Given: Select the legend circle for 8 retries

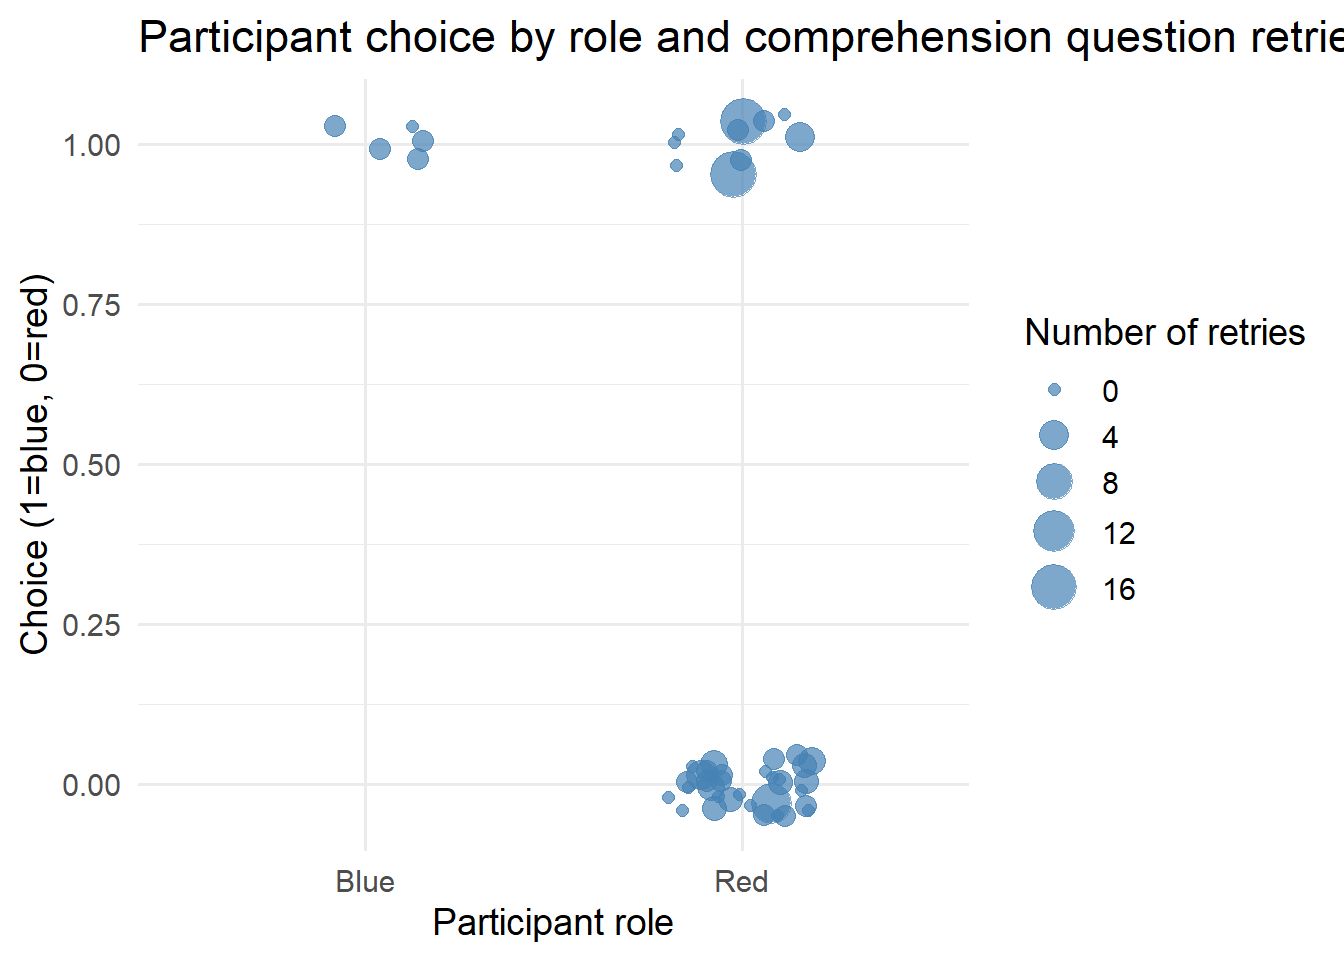Looking at the screenshot, I should click(1054, 482).
